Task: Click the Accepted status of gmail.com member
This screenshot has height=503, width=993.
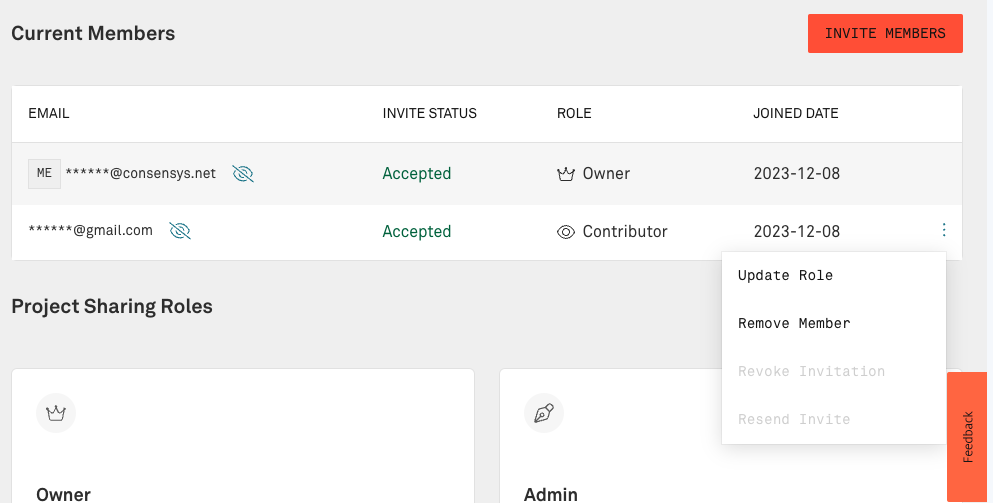Action: tap(417, 232)
